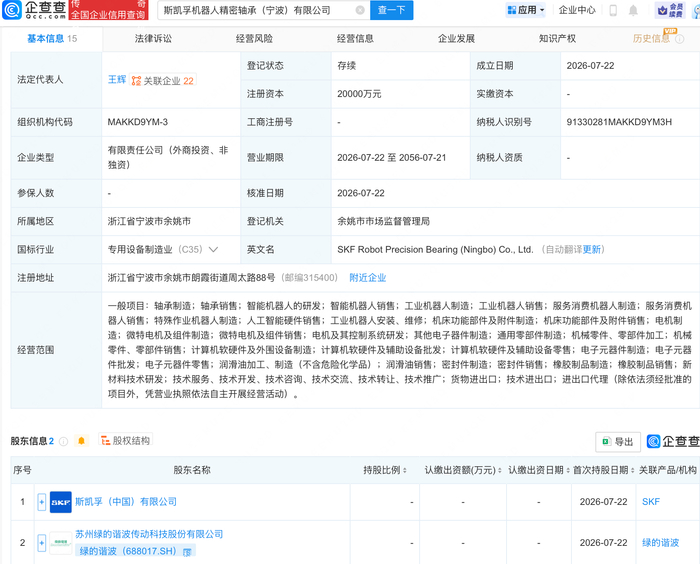Viewport: 700px width, 564px height.
Task: Open notifications bell in top header
Action: click(633, 10)
